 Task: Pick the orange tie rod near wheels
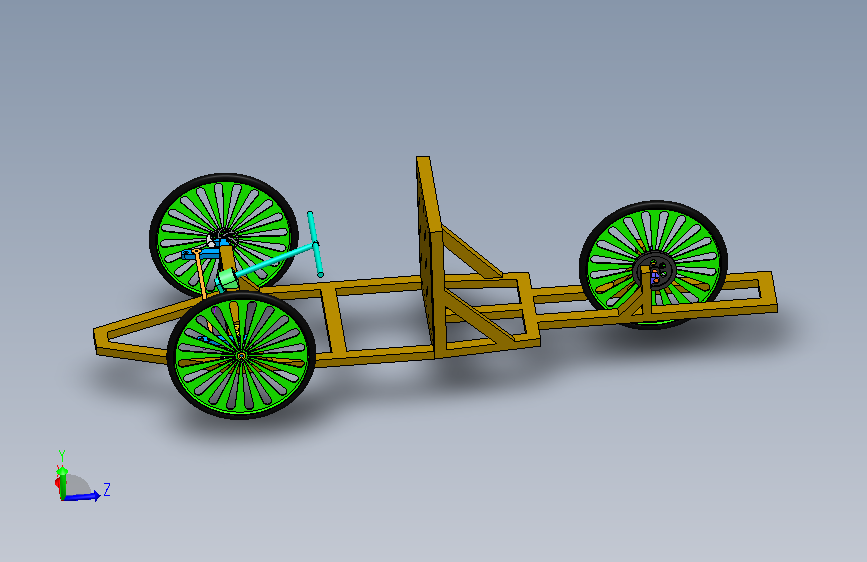[x=200, y=274]
